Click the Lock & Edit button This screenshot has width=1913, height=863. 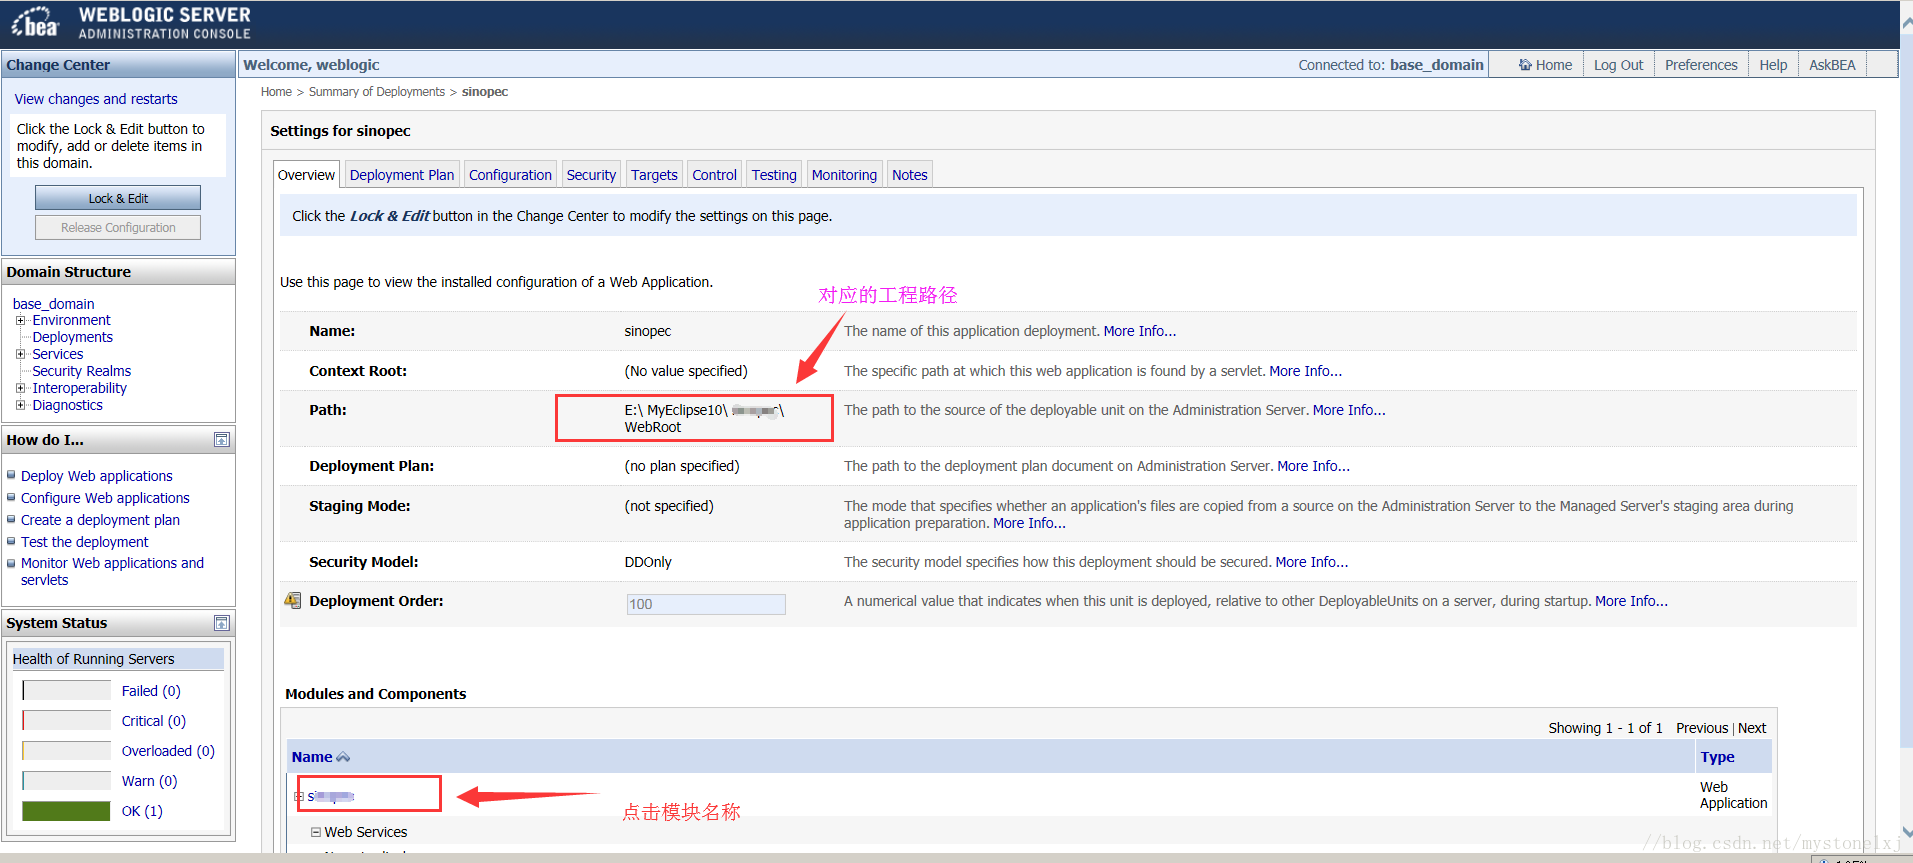click(118, 198)
